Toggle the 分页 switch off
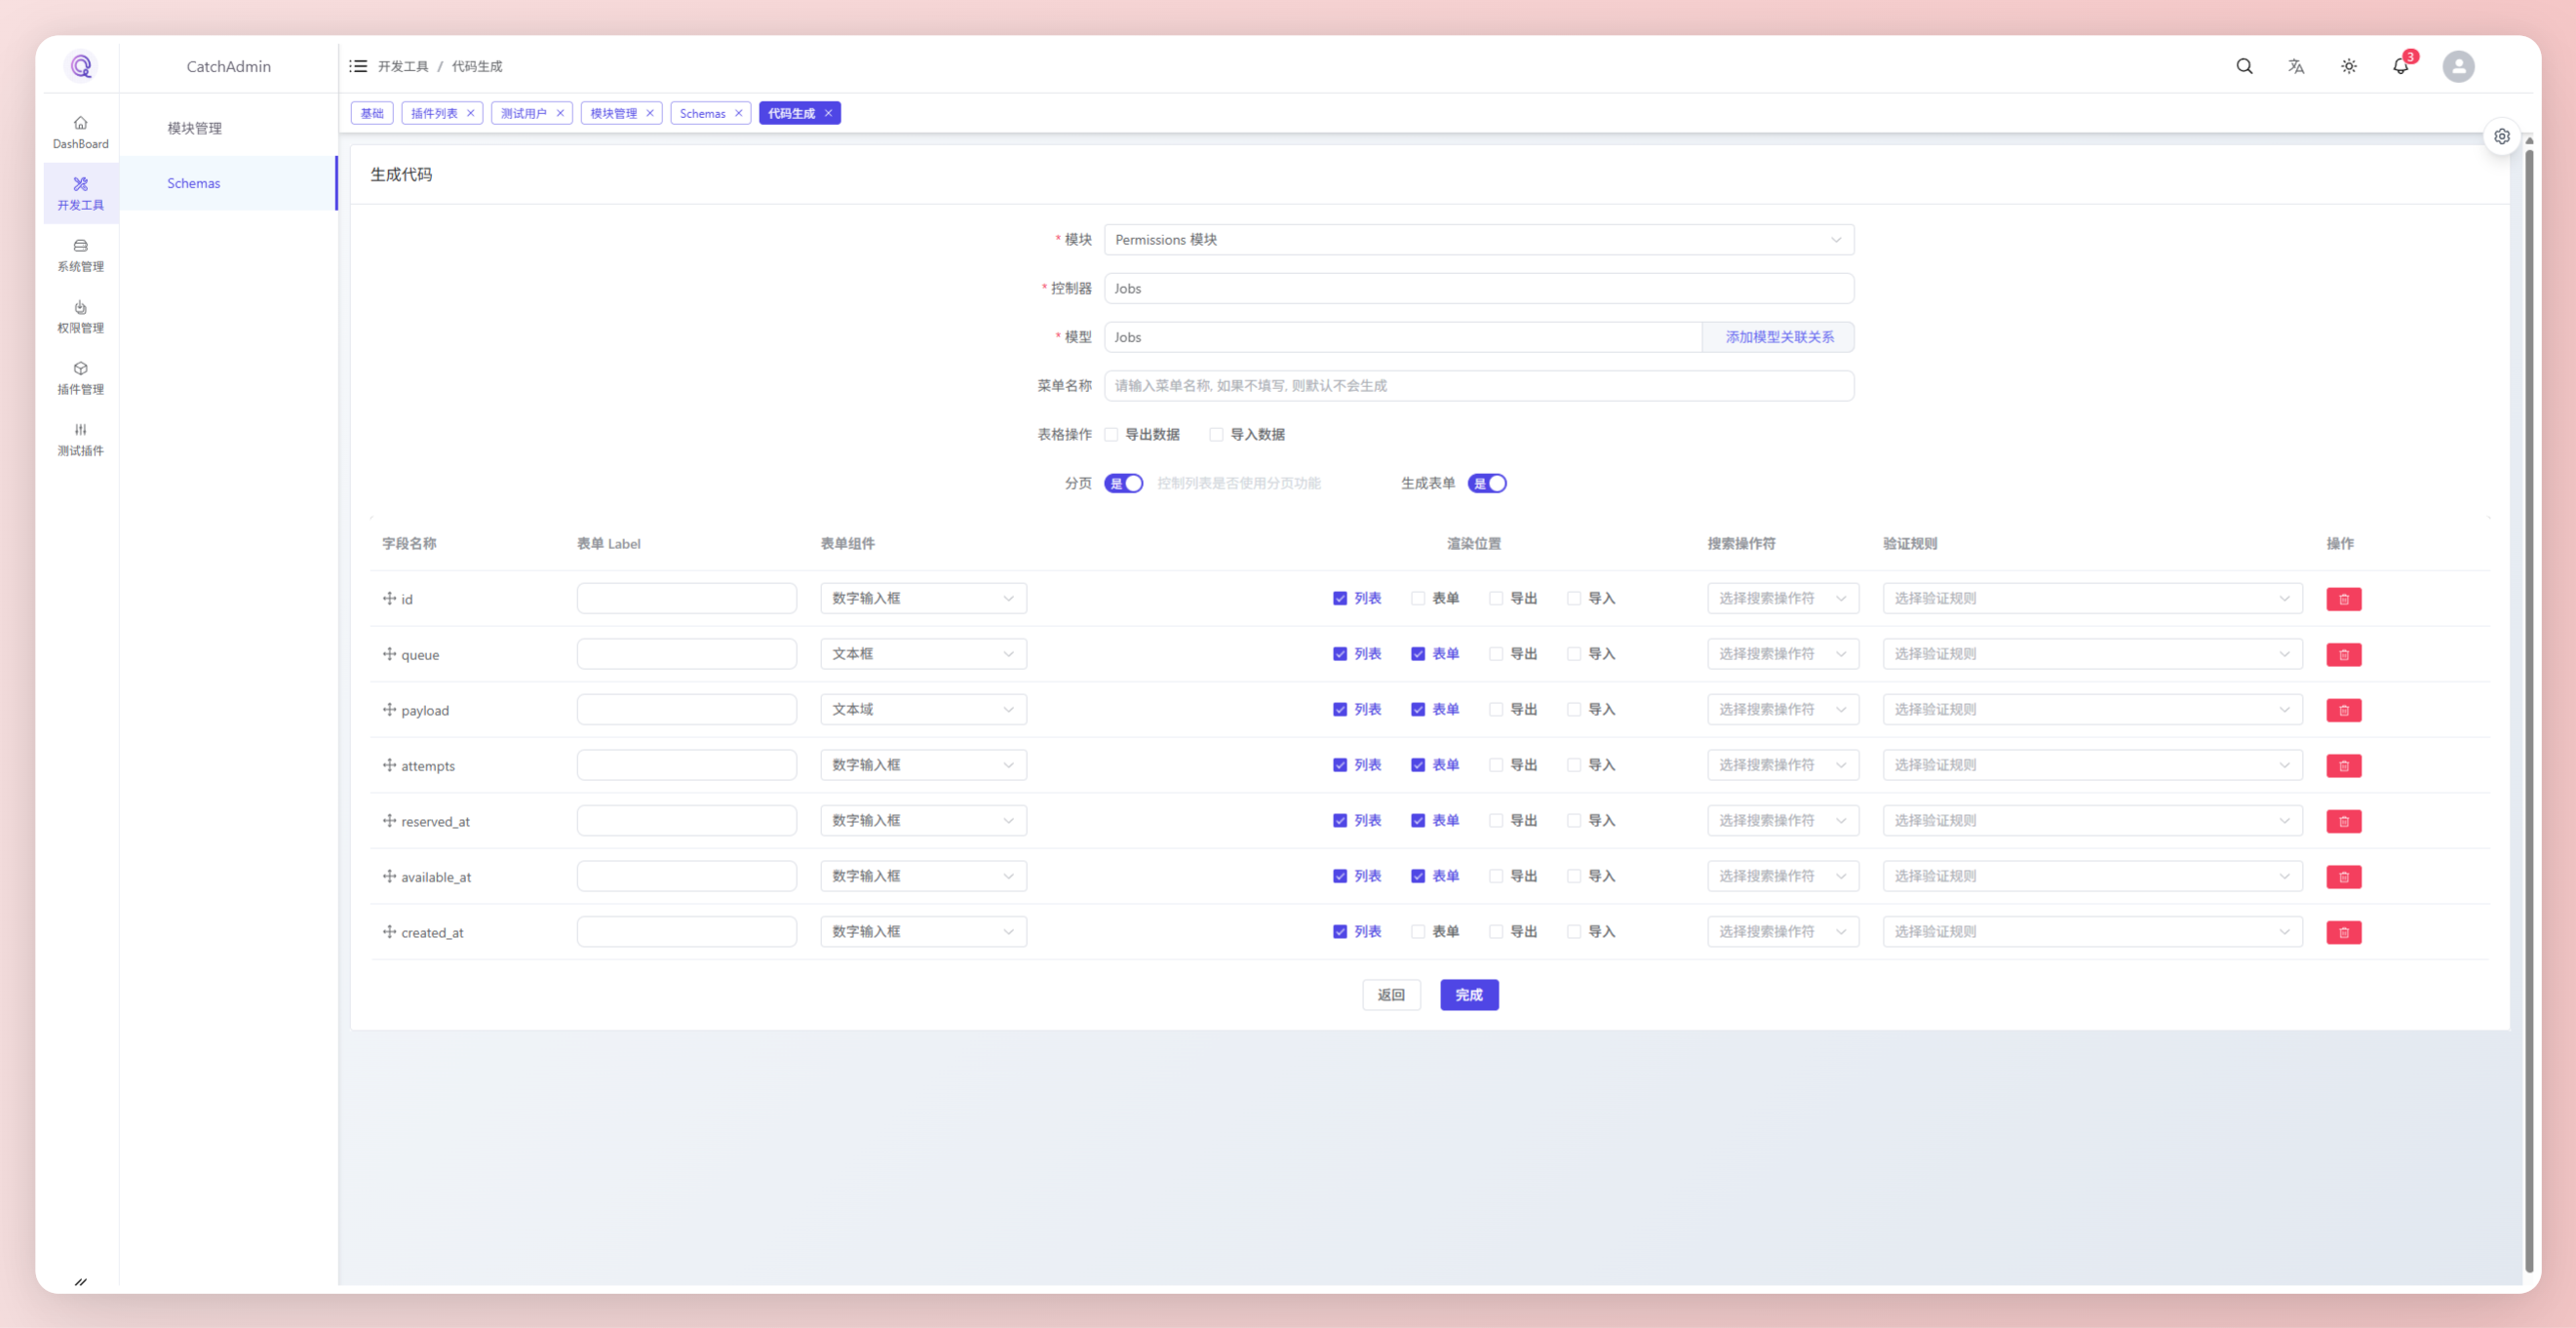The image size is (2576, 1328). tap(1123, 483)
